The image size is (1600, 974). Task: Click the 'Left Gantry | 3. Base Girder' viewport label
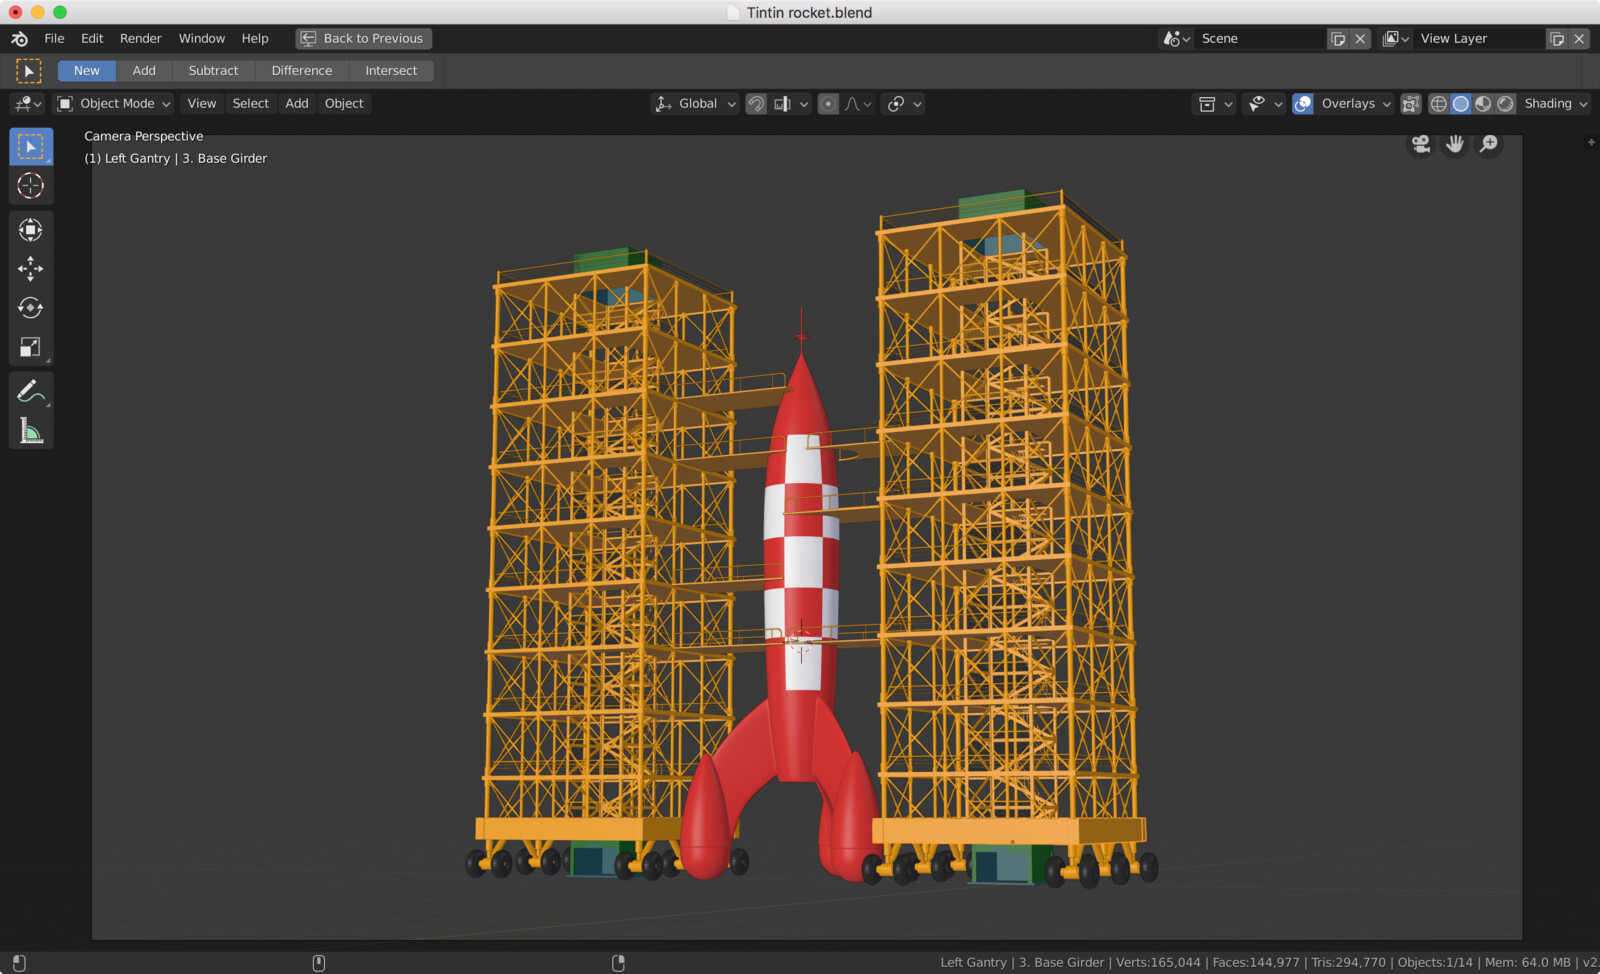176,158
